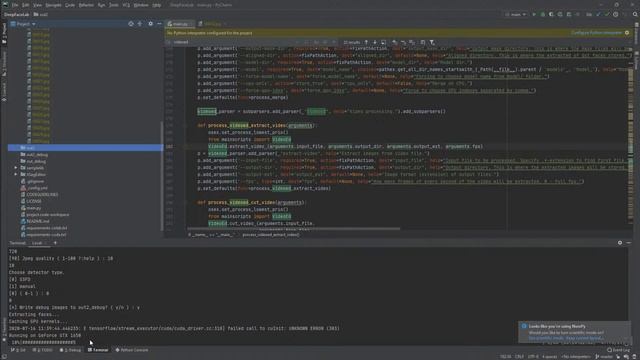Click the show search results in window icon
This screenshot has width=640, height=360.
click(383, 42)
